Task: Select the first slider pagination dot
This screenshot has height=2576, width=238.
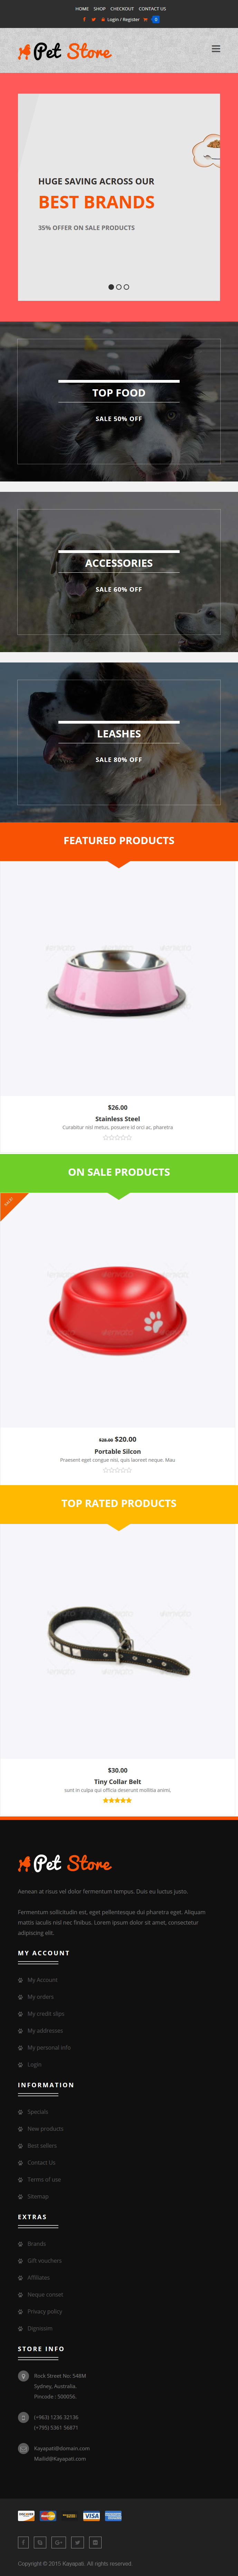Action: pyautogui.click(x=111, y=287)
